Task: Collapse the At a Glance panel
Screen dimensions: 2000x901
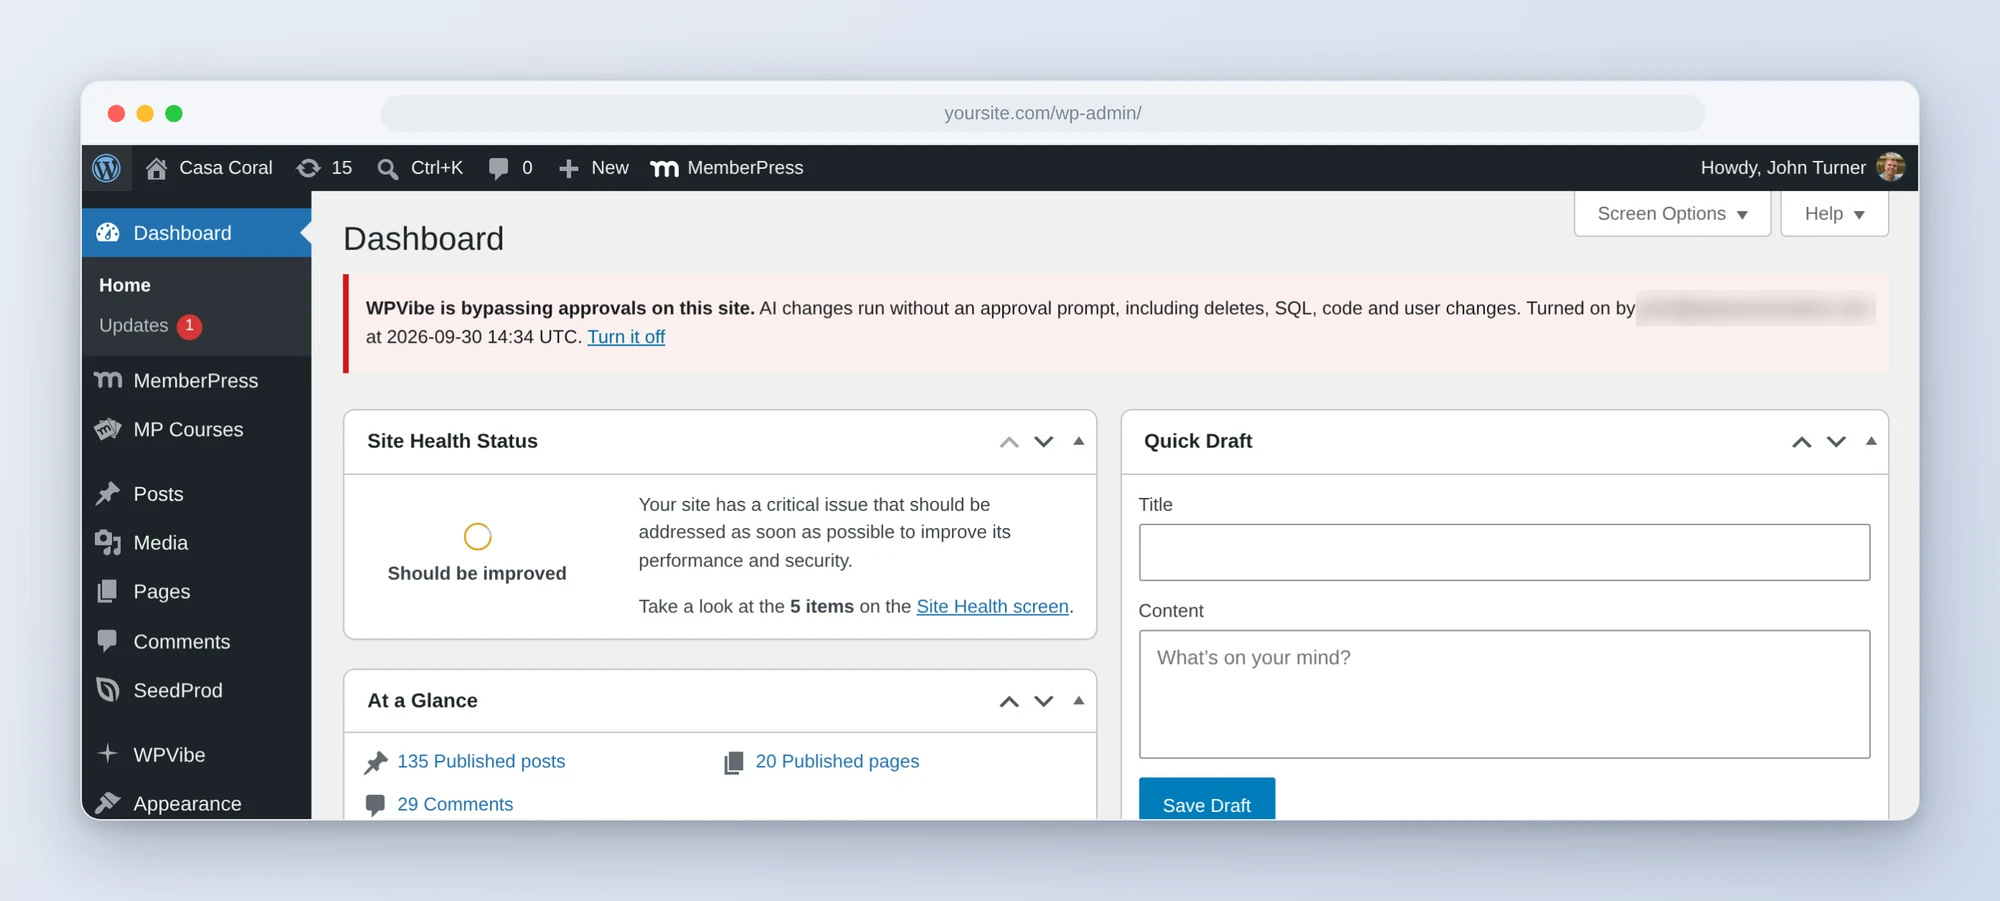Action: (1079, 701)
